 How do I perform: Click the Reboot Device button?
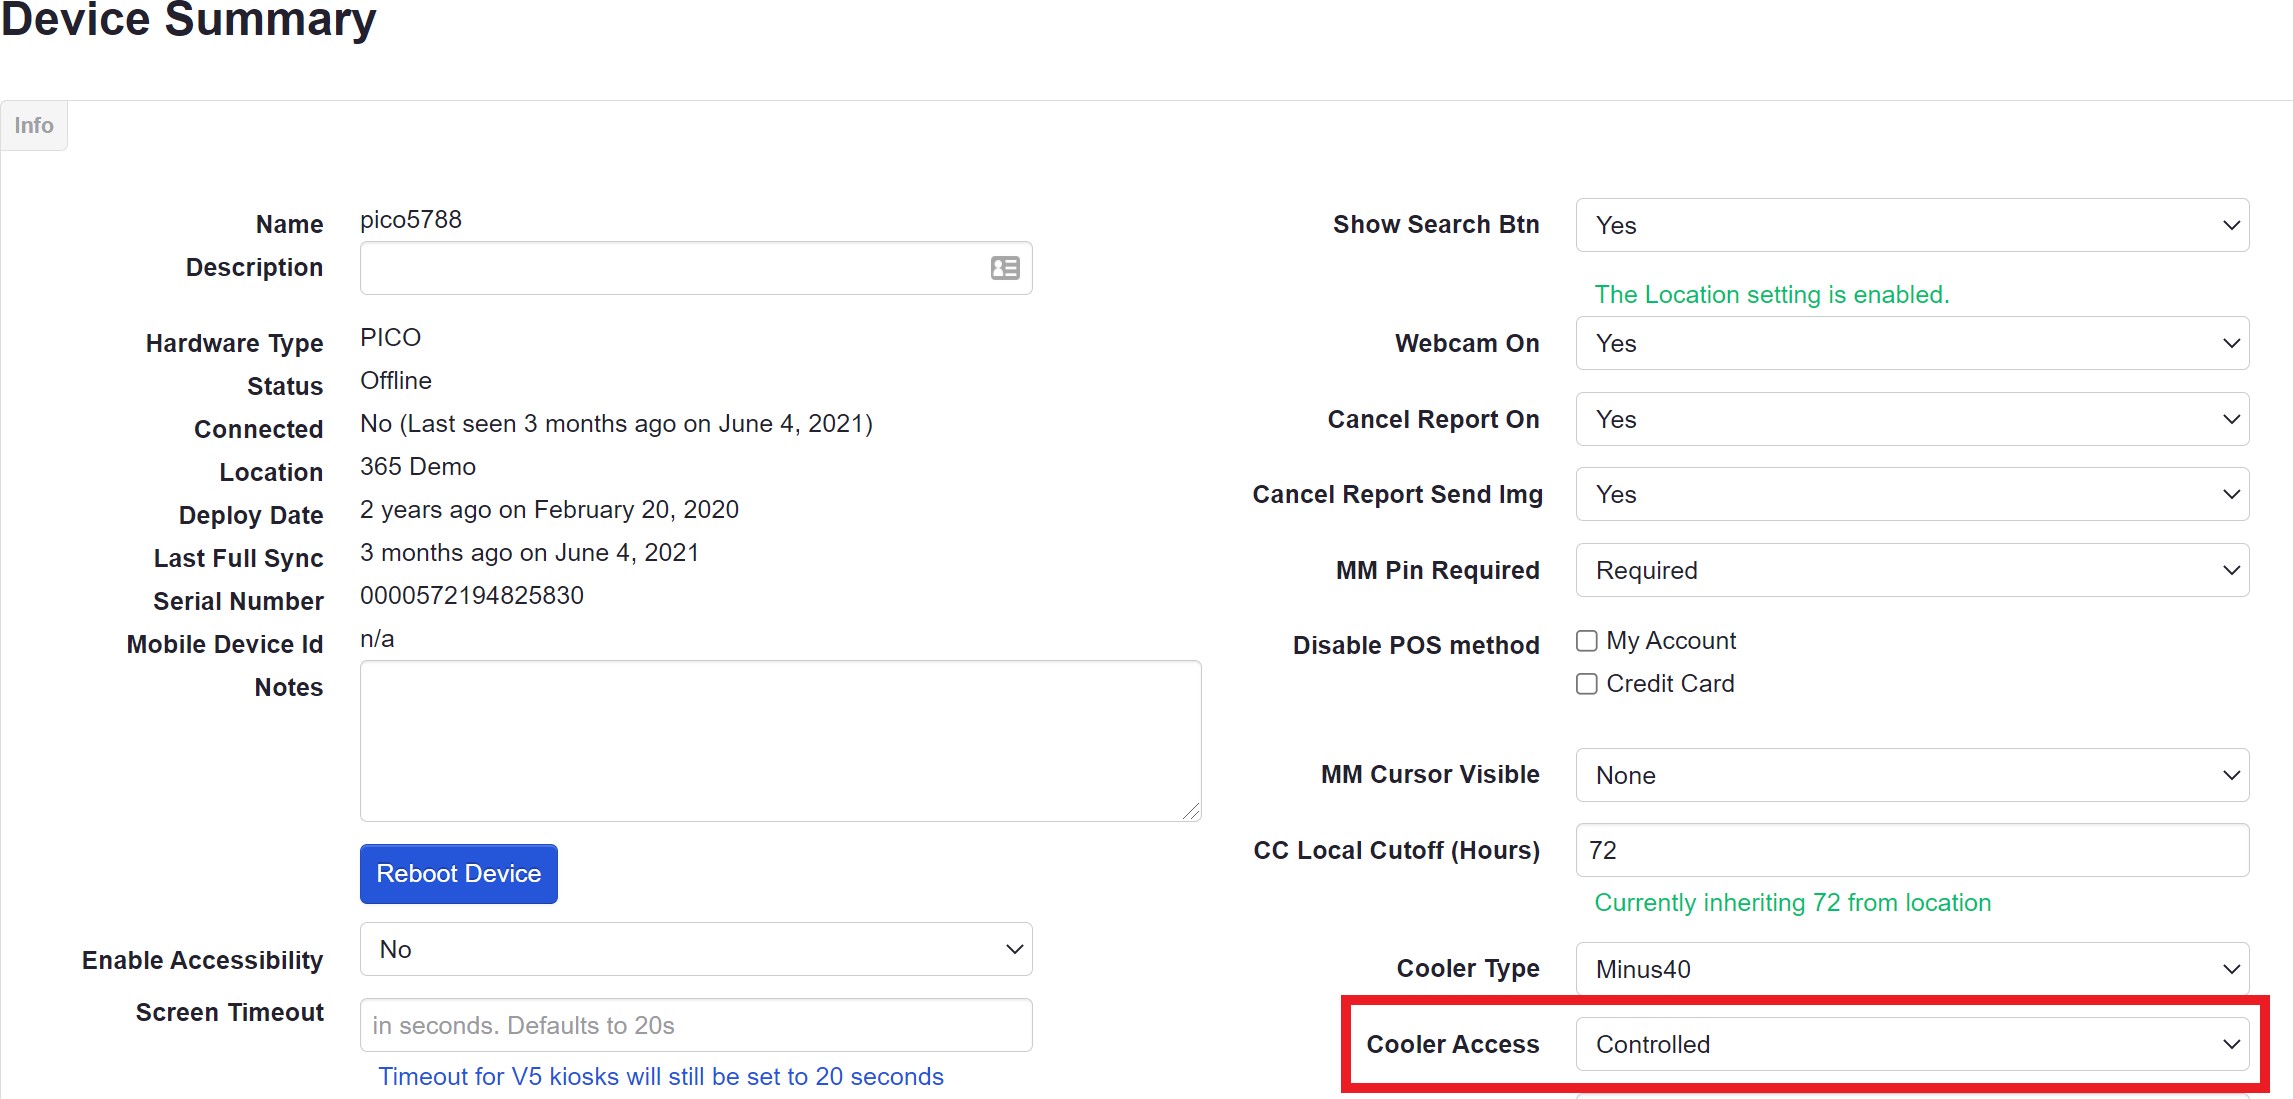(x=459, y=874)
